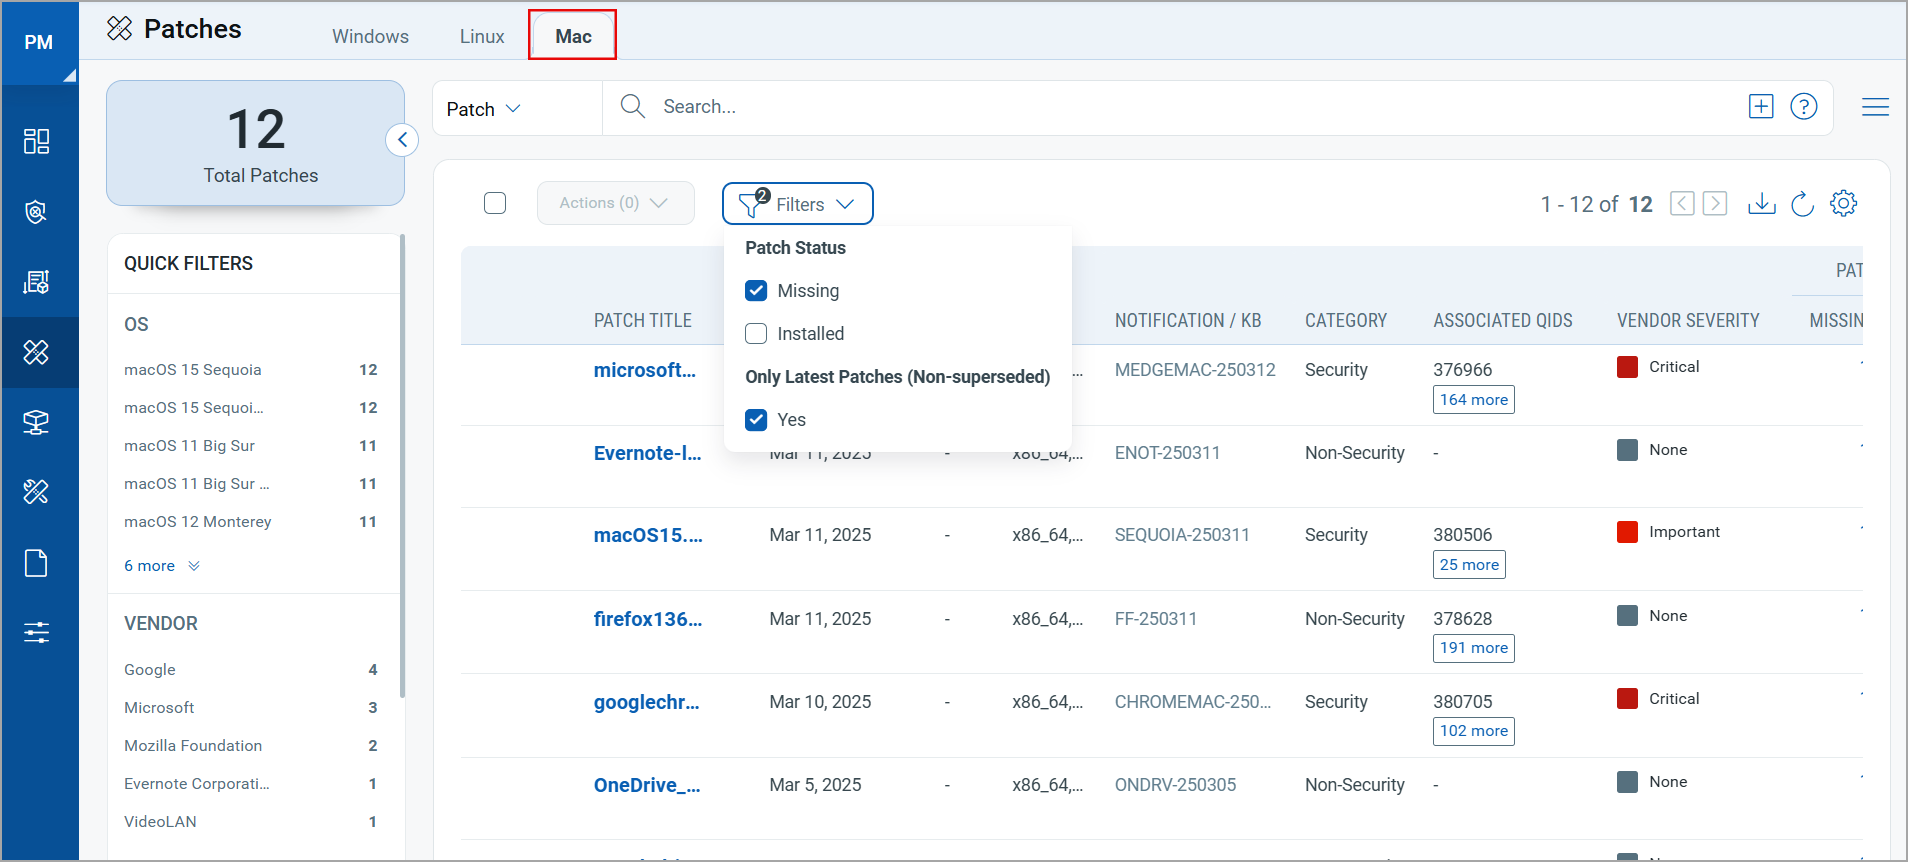The width and height of the screenshot is (1908, 862).
Task: Switch to the Windows tab
Action: coord(370,37)
